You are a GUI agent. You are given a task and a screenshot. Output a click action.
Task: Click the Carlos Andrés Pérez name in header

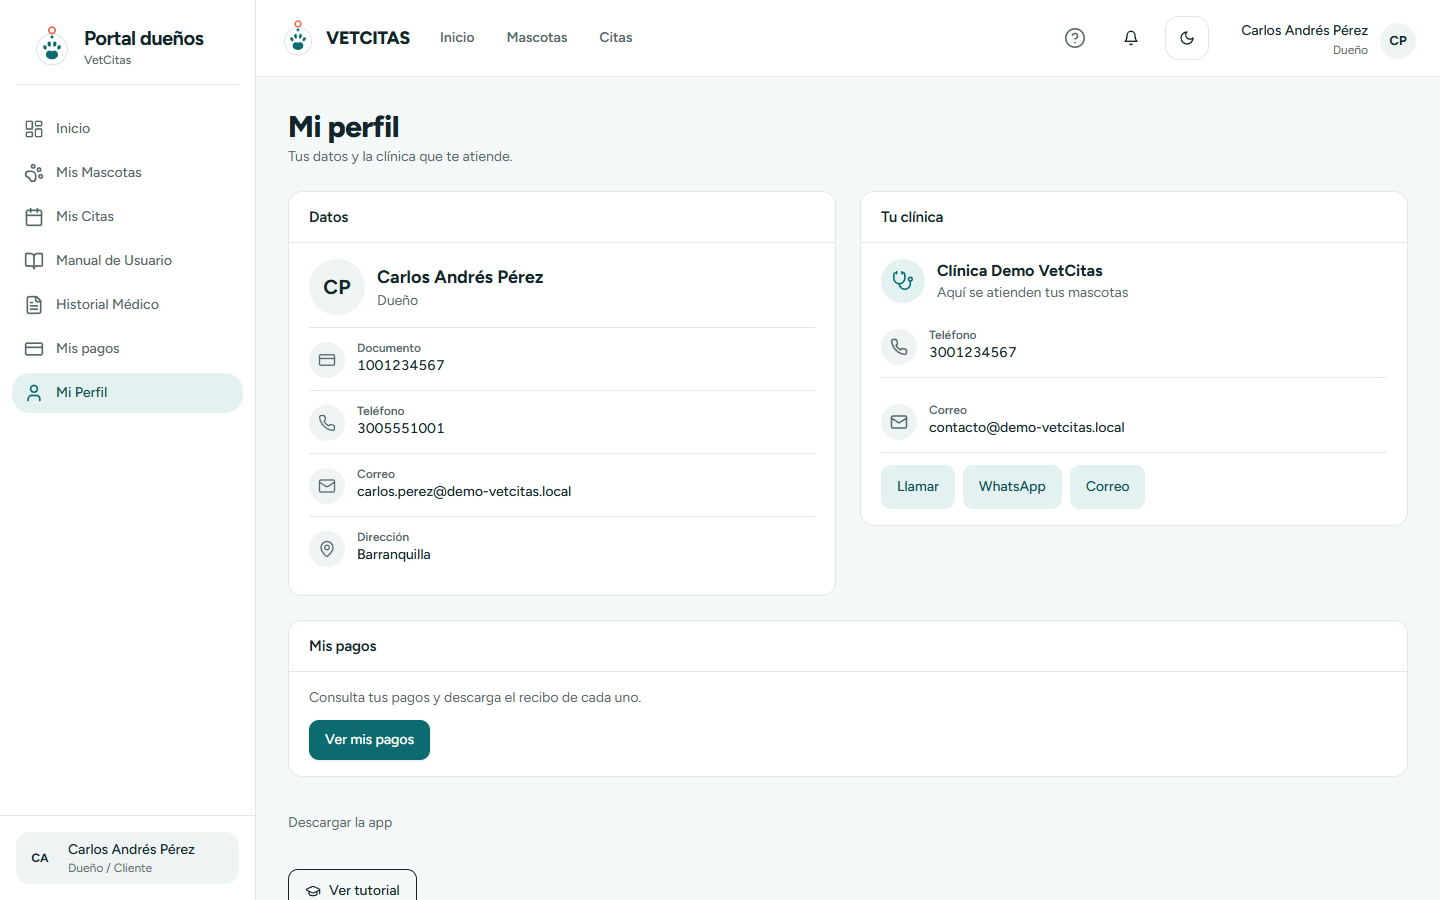(x=1304, y=31)
